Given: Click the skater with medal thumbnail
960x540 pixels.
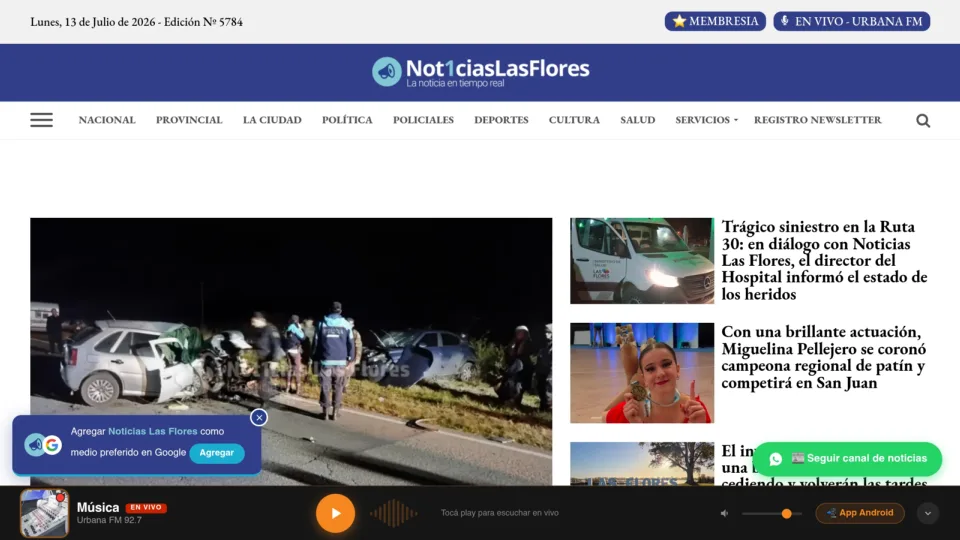Looking at the screenshot, I should point(642,373).
